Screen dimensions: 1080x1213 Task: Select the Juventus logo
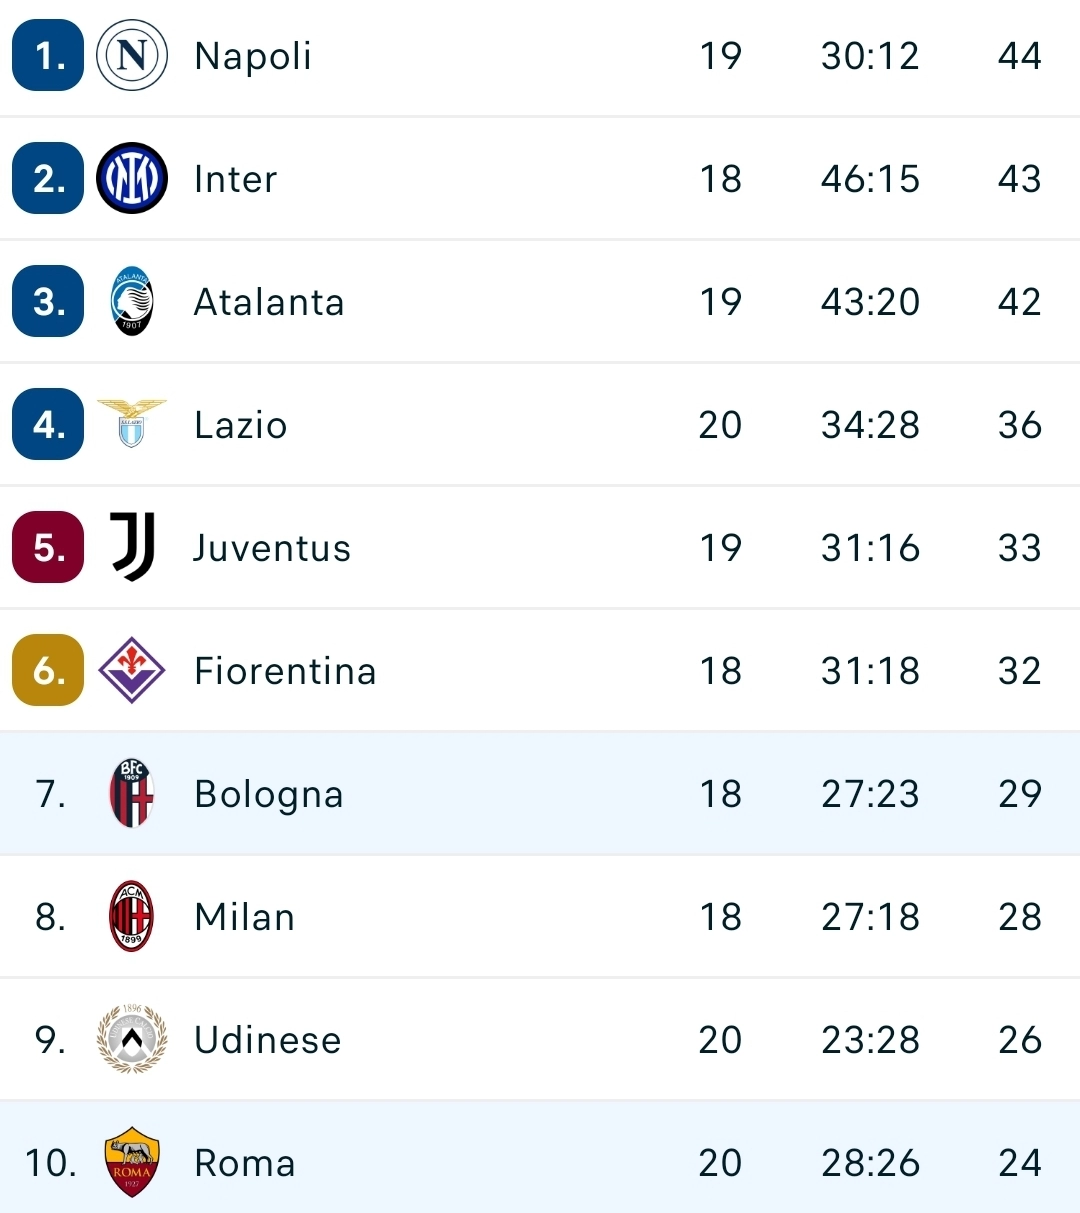tap(131, 547)
